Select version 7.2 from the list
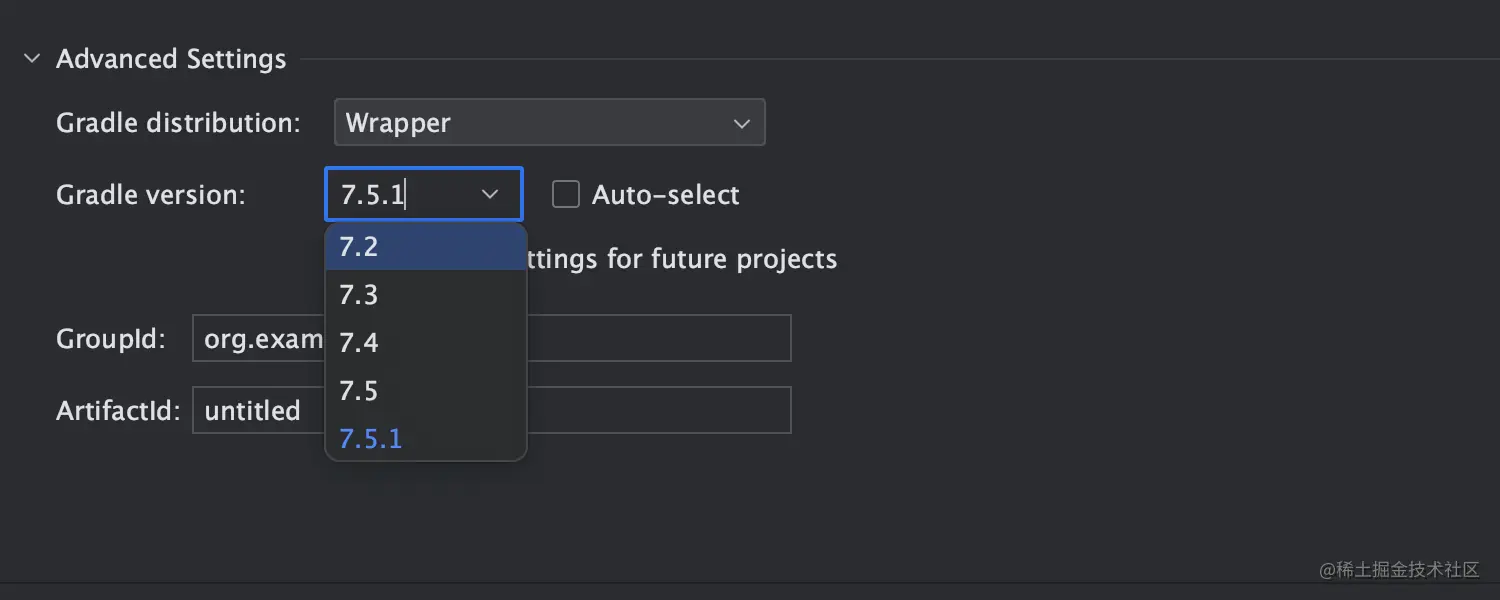This screenshot has width=1500, height=600. [x=426, y=247]
